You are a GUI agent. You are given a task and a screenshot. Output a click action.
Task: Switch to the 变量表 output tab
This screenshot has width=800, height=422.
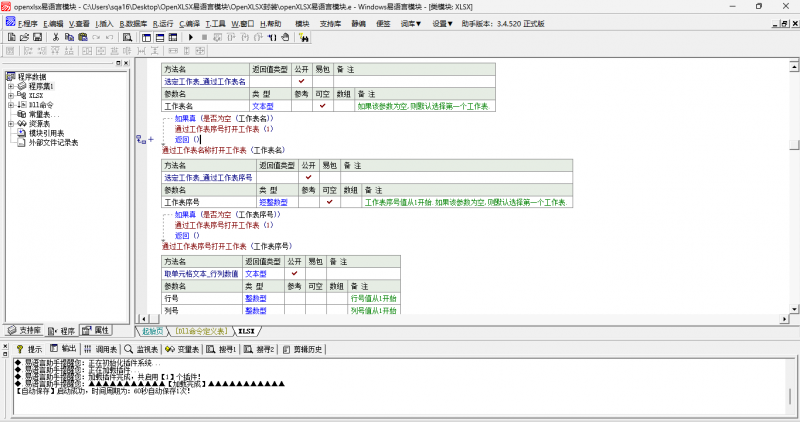pyautogui.click(x=183, y=349)
